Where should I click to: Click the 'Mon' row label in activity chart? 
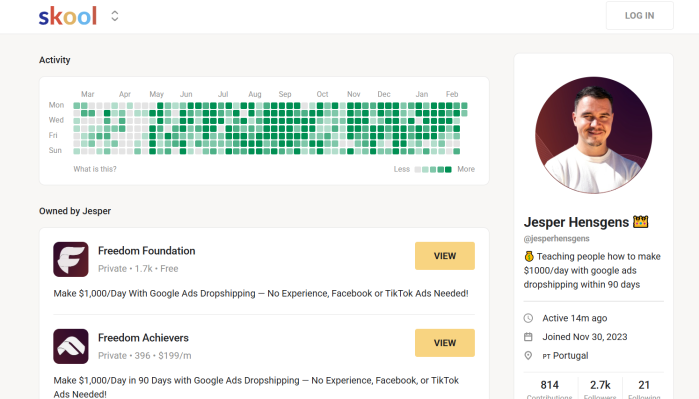pyautogui.click(x=56, y=105)
